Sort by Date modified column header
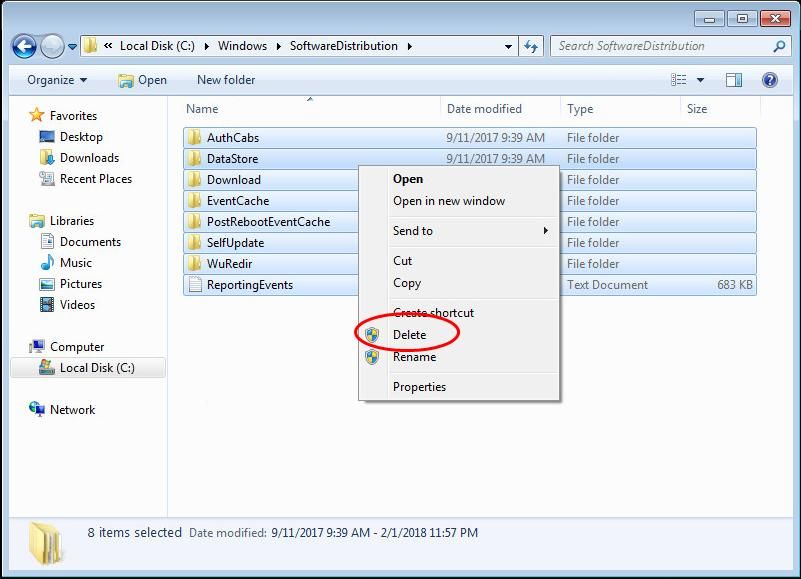The width and height of the screenshot is (801, 579). click(500, 109)
